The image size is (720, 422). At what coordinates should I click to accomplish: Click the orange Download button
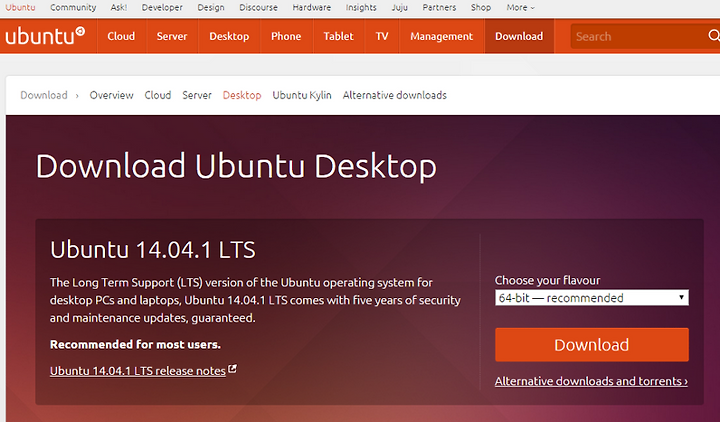[x=591, y=344]
